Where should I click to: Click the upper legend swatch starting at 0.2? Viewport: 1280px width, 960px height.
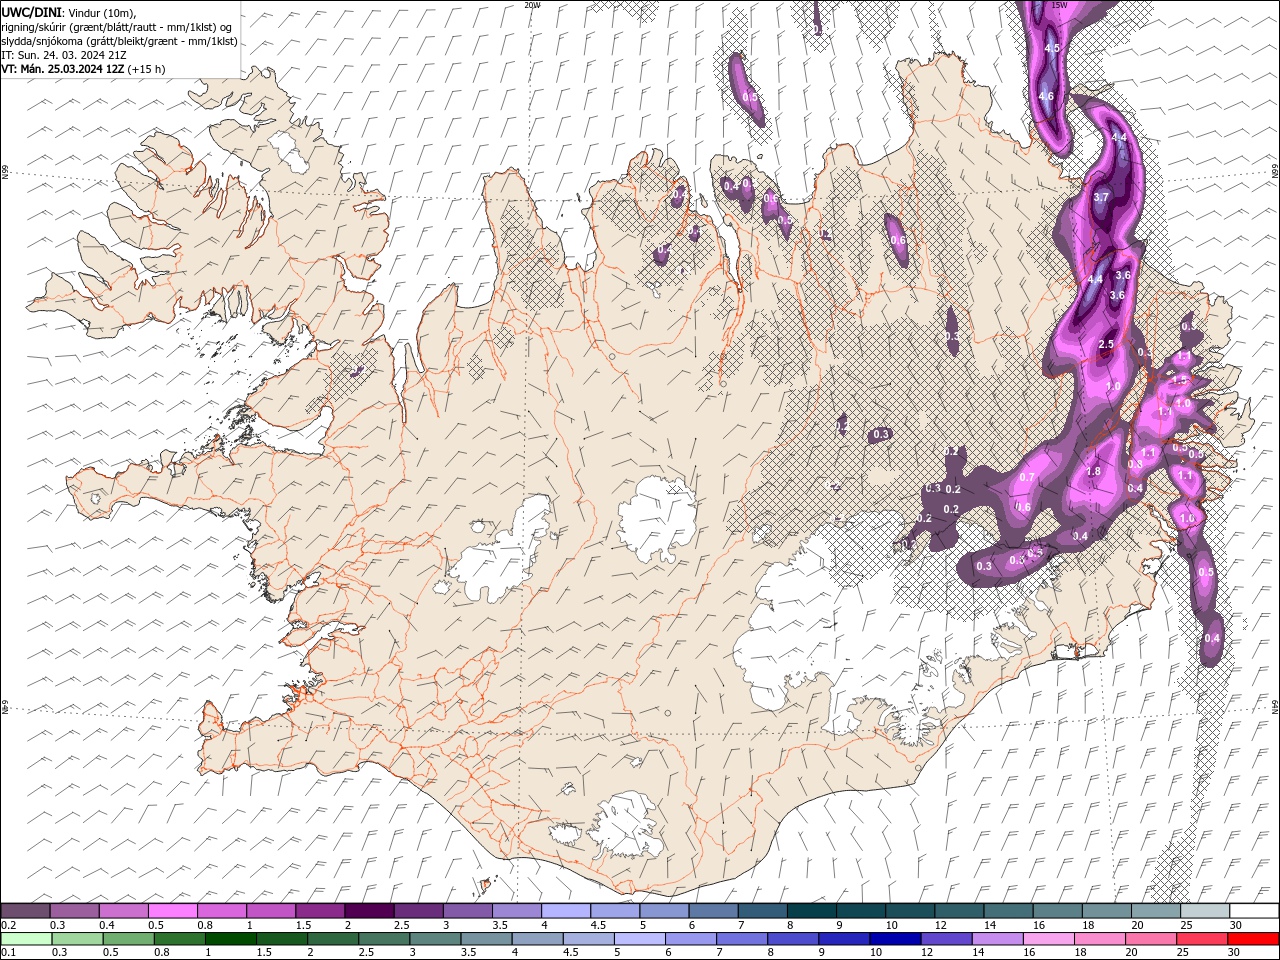click(26, 911)
